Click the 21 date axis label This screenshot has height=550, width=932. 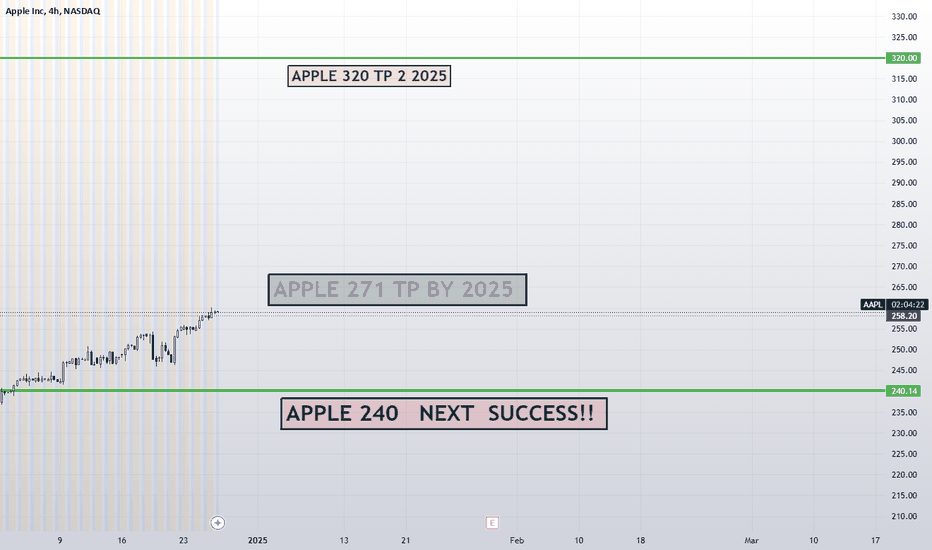pyautogui.click(x=405, y=540)
